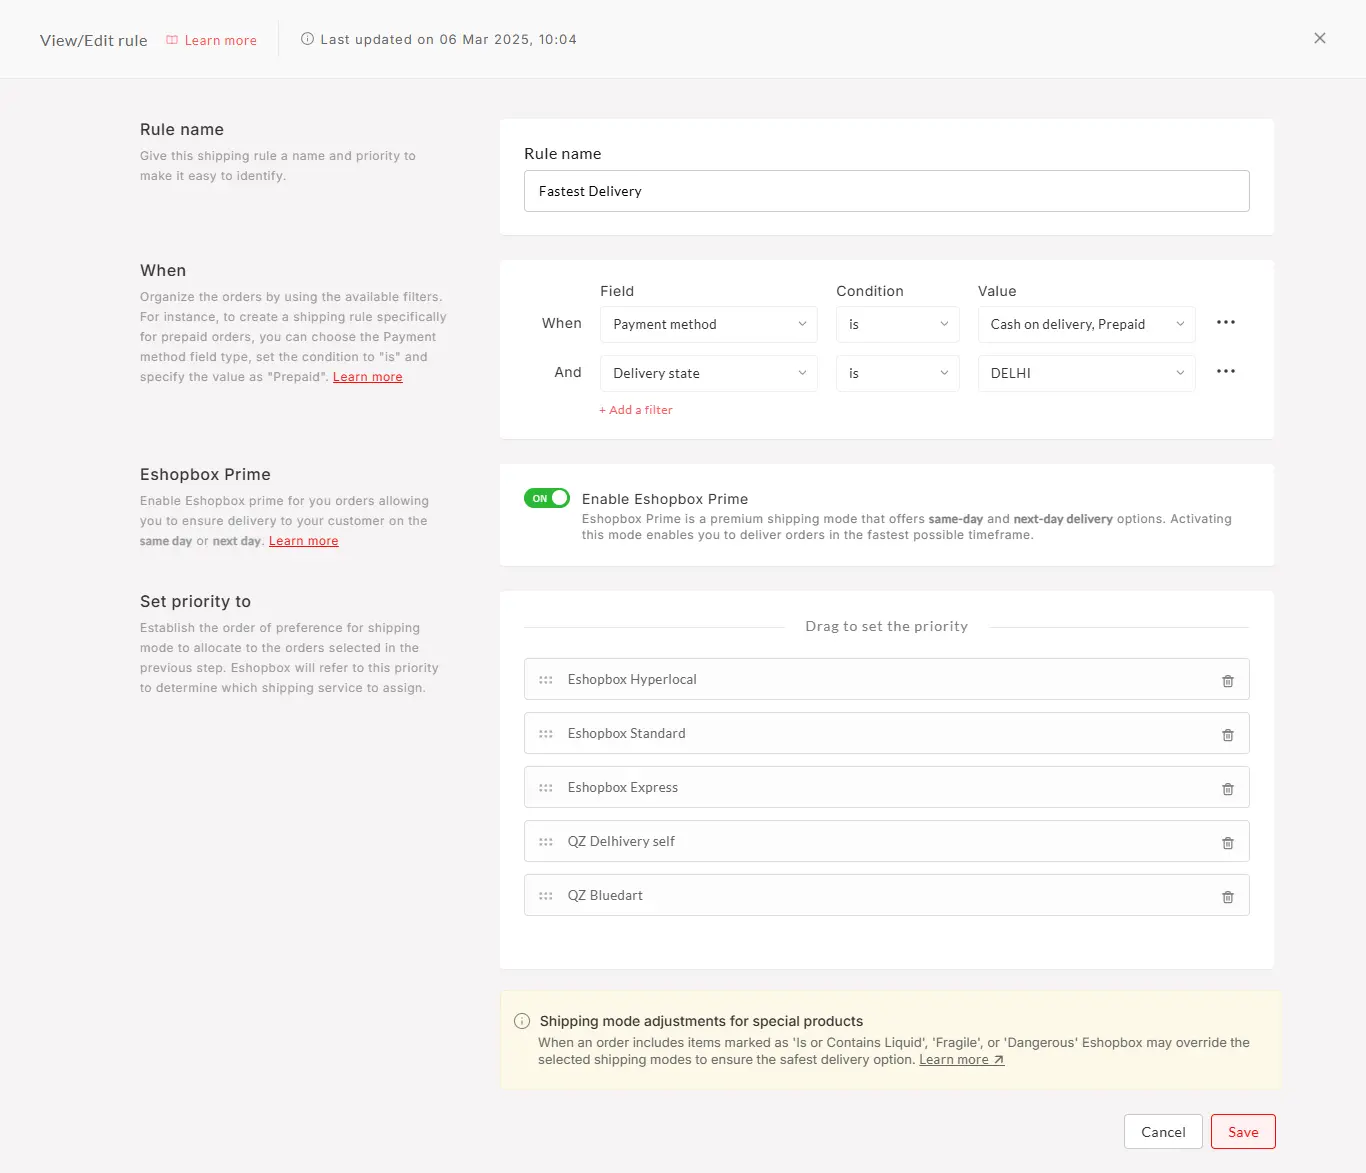
Task: Close the View/Edit rule dialog
Action: coord(1320,38)
